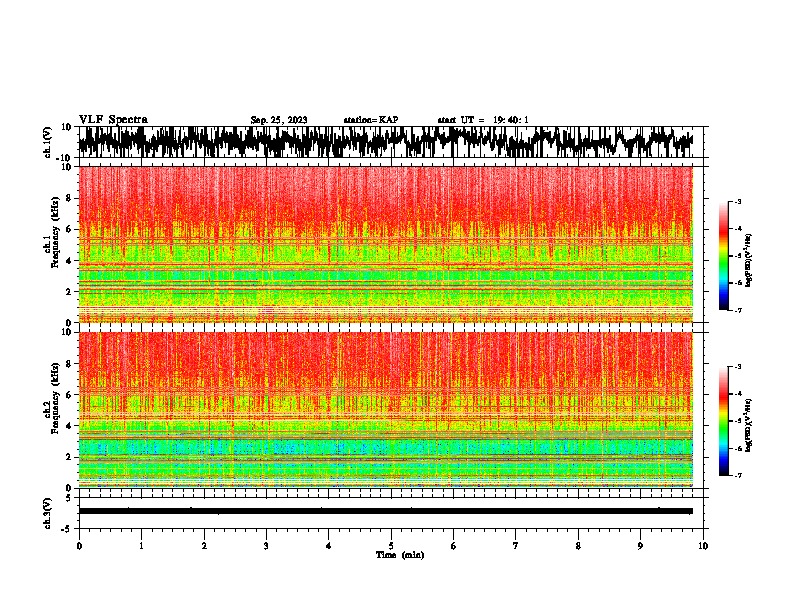Click time axis tick label "7"
Image resolution: width=792 pixels, height=612 pixels.
click(x=516, y=546)
